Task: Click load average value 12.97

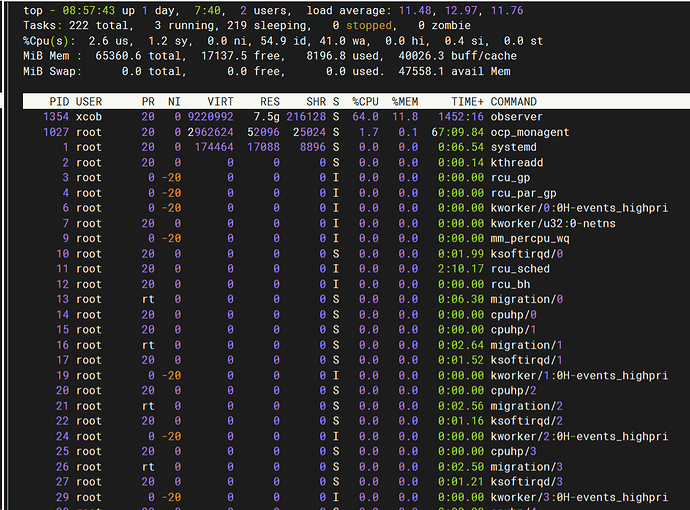Action: [461, 11]
